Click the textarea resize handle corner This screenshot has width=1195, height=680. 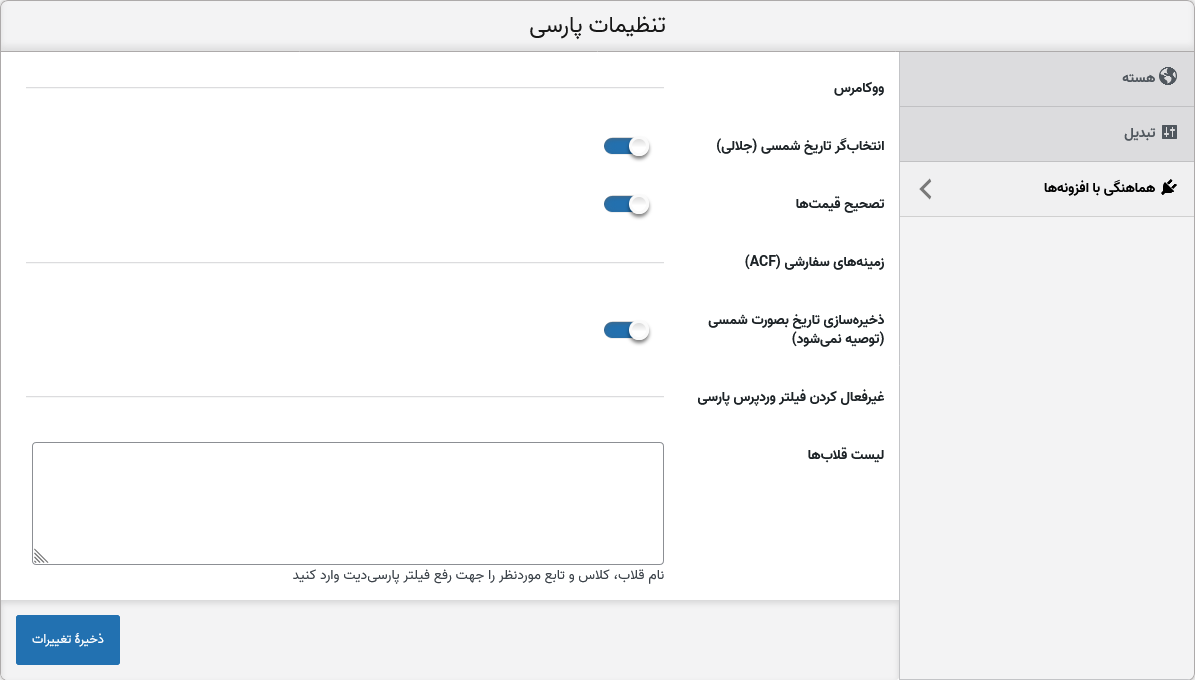(x=41, y=556)
